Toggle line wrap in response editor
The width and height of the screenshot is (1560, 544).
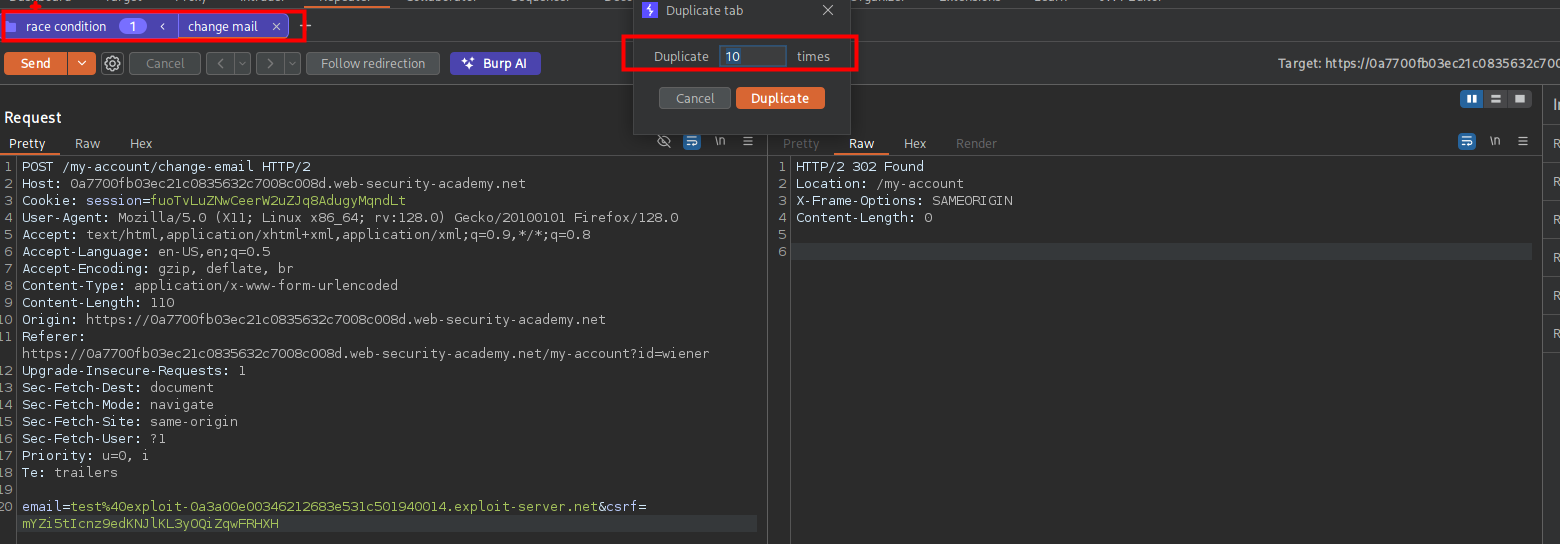click(1467, 142)
